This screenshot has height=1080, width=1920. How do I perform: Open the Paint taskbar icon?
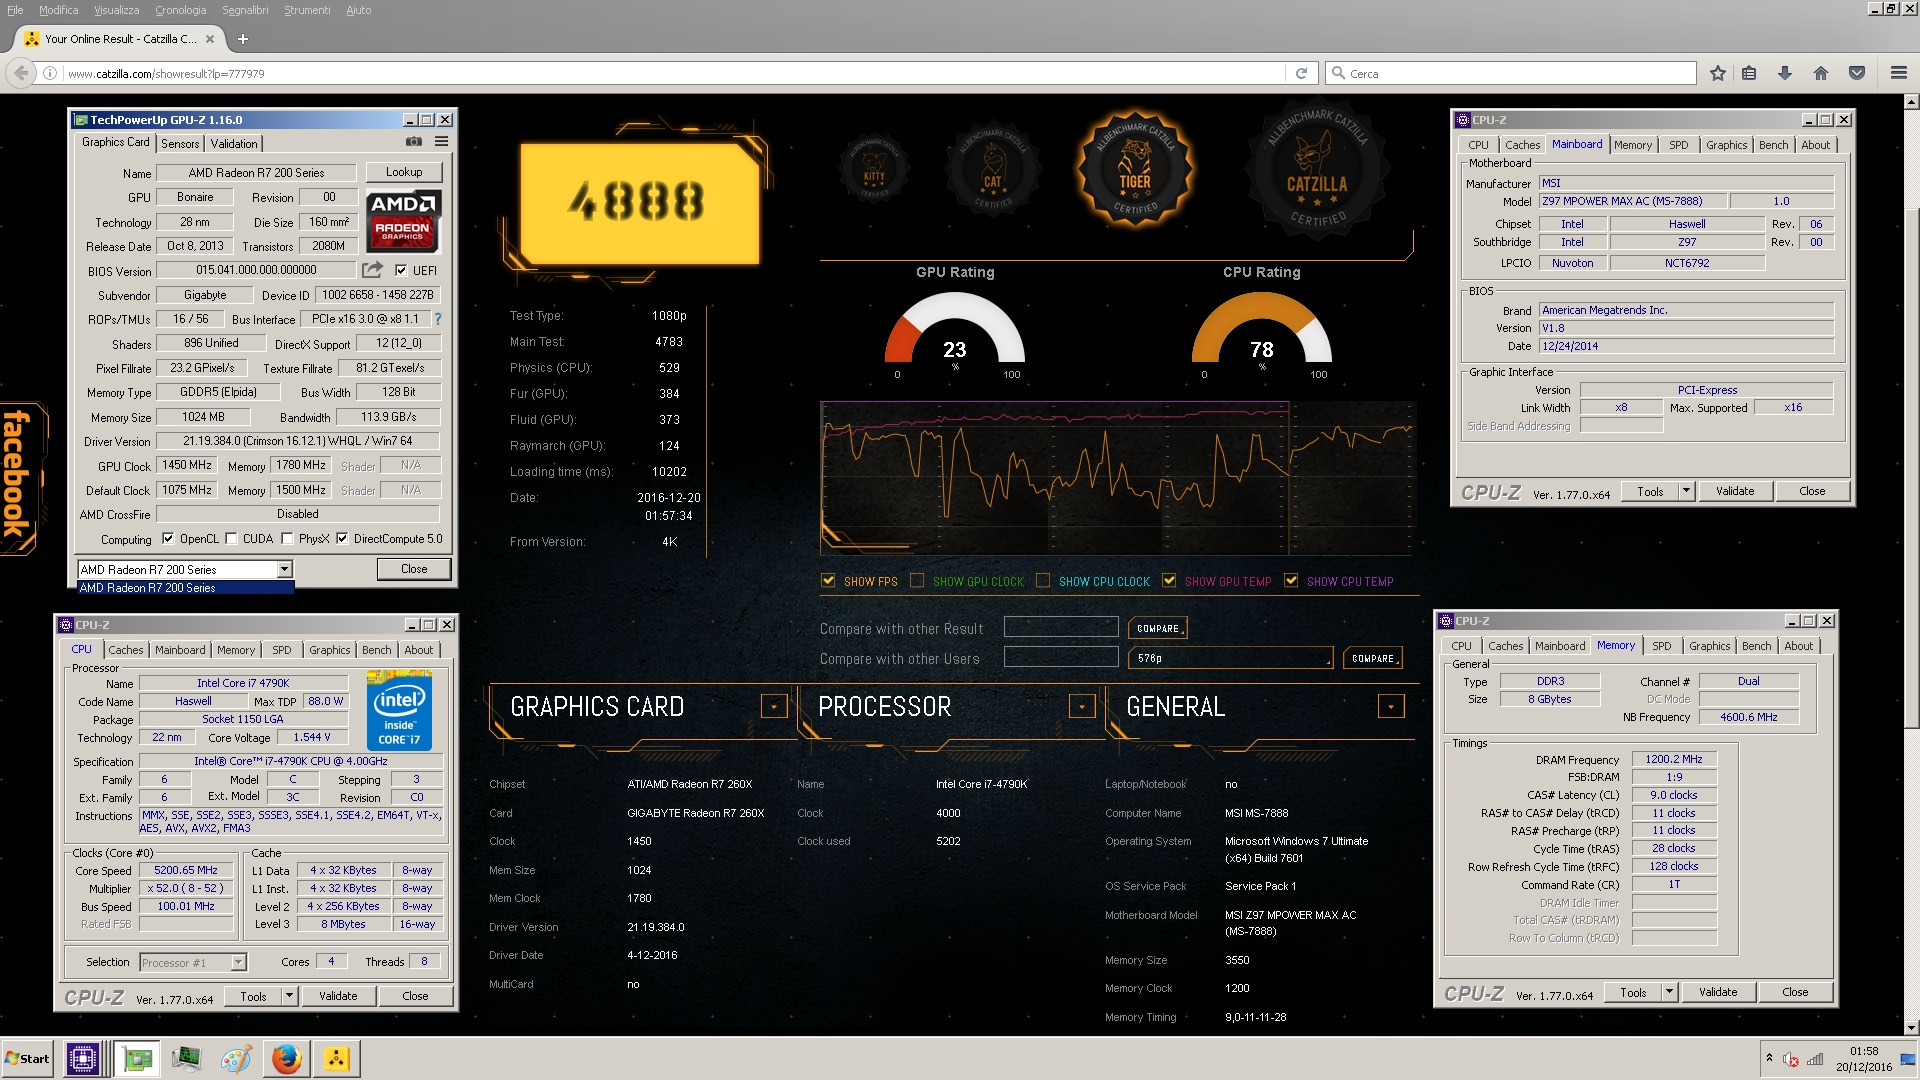(236, 1058)
